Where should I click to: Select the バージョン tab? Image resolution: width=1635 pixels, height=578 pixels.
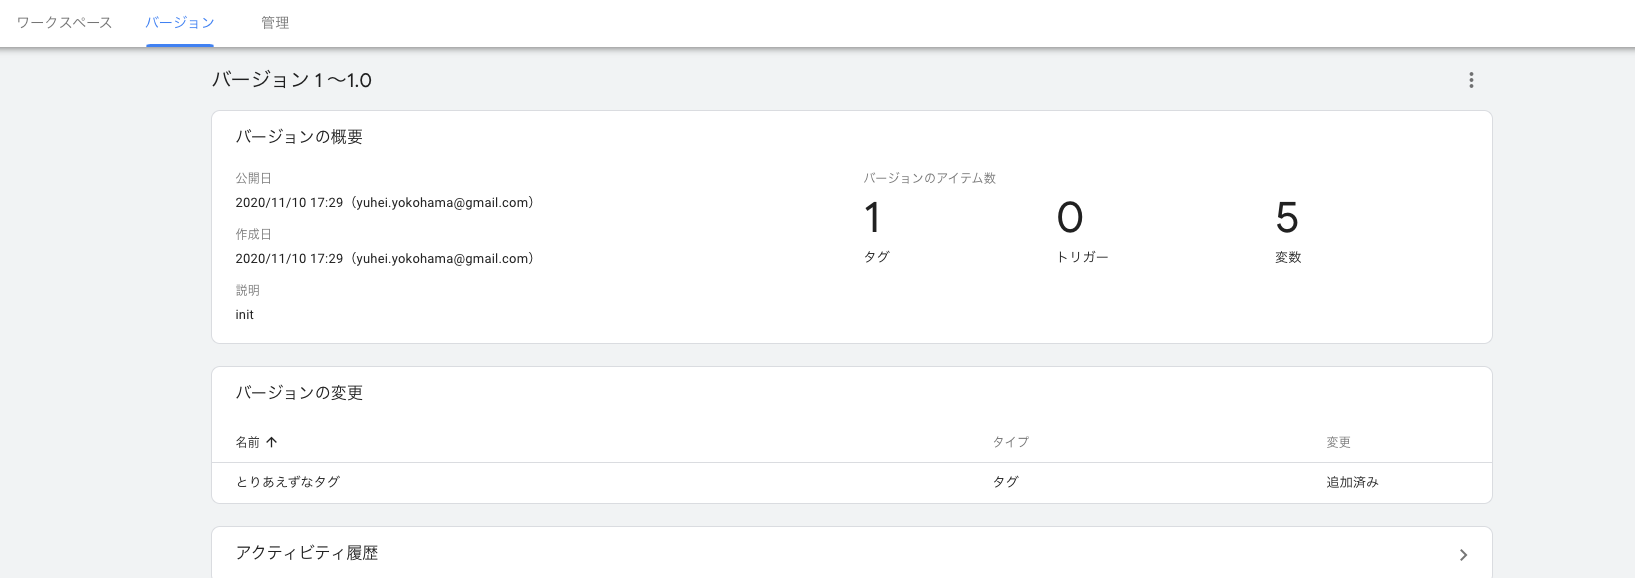coord(178,22)
